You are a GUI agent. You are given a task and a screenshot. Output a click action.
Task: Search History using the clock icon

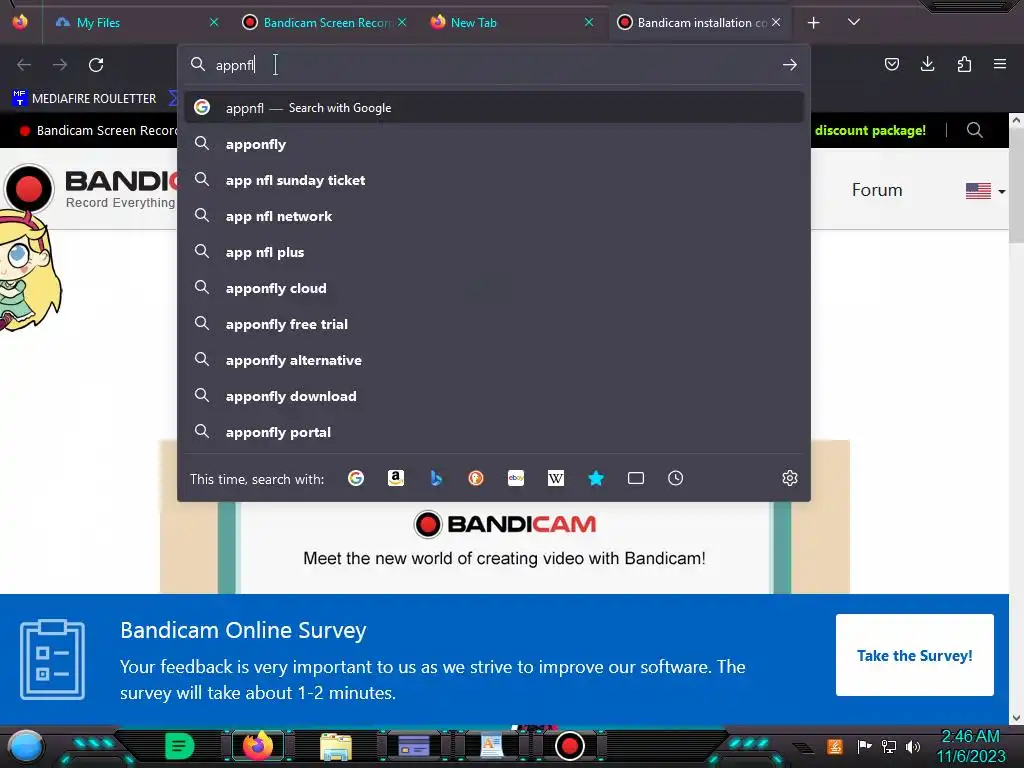[675, 478]
